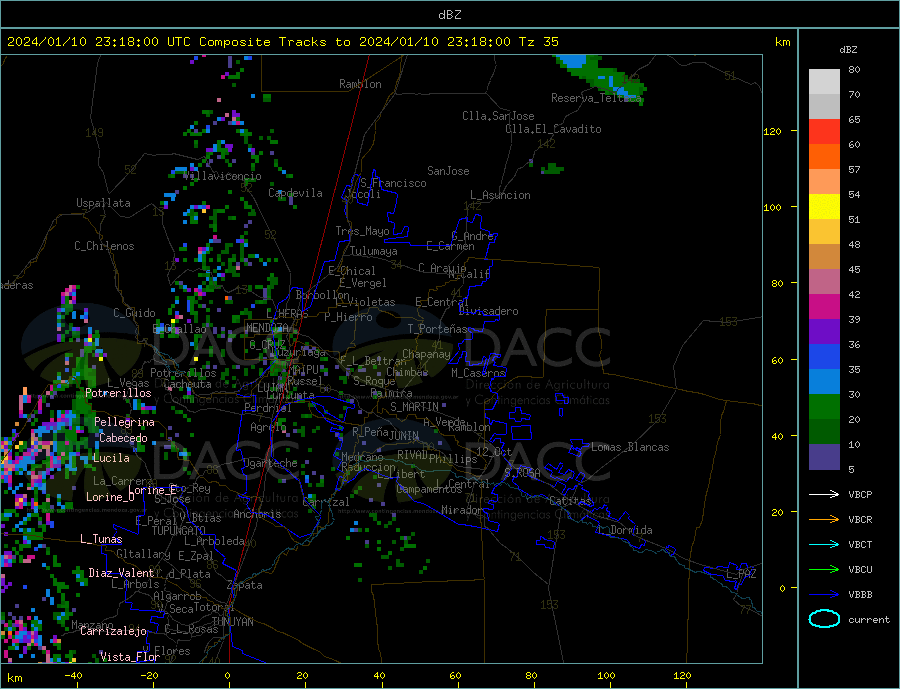This screenshot has width=900, height=689.
Task: Click the 'Diaz_Valent' place label
Action: tap(121, 574)
